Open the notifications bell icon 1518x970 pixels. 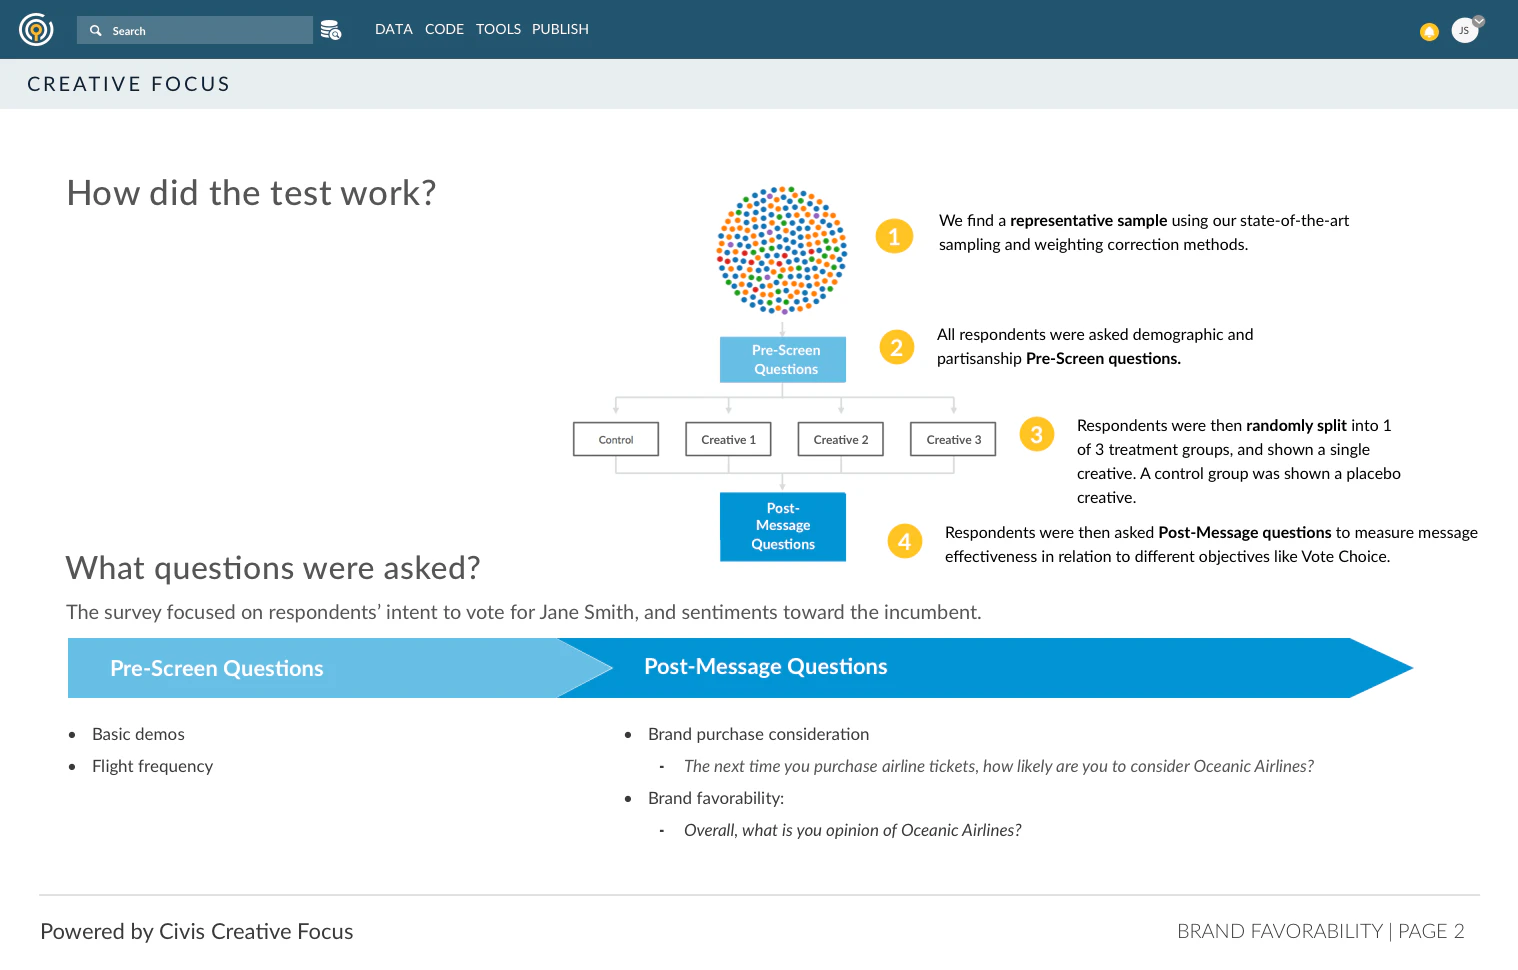[x=1429, y=32]
